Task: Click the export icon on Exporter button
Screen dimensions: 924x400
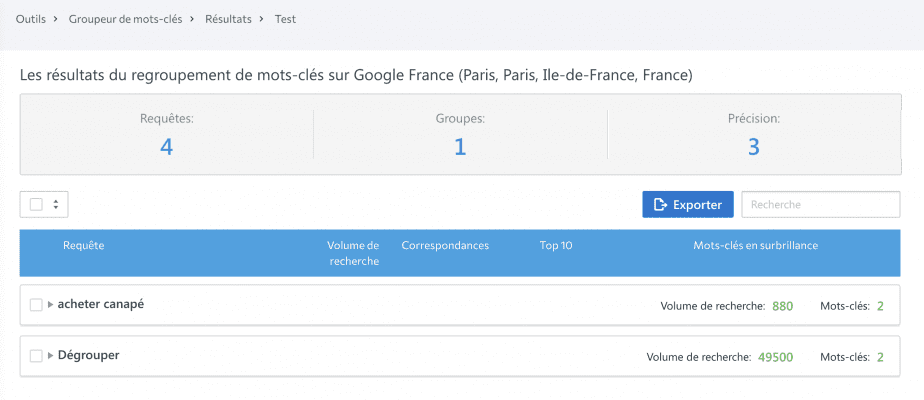Action: pyautogui.click(x=661, y=204)
